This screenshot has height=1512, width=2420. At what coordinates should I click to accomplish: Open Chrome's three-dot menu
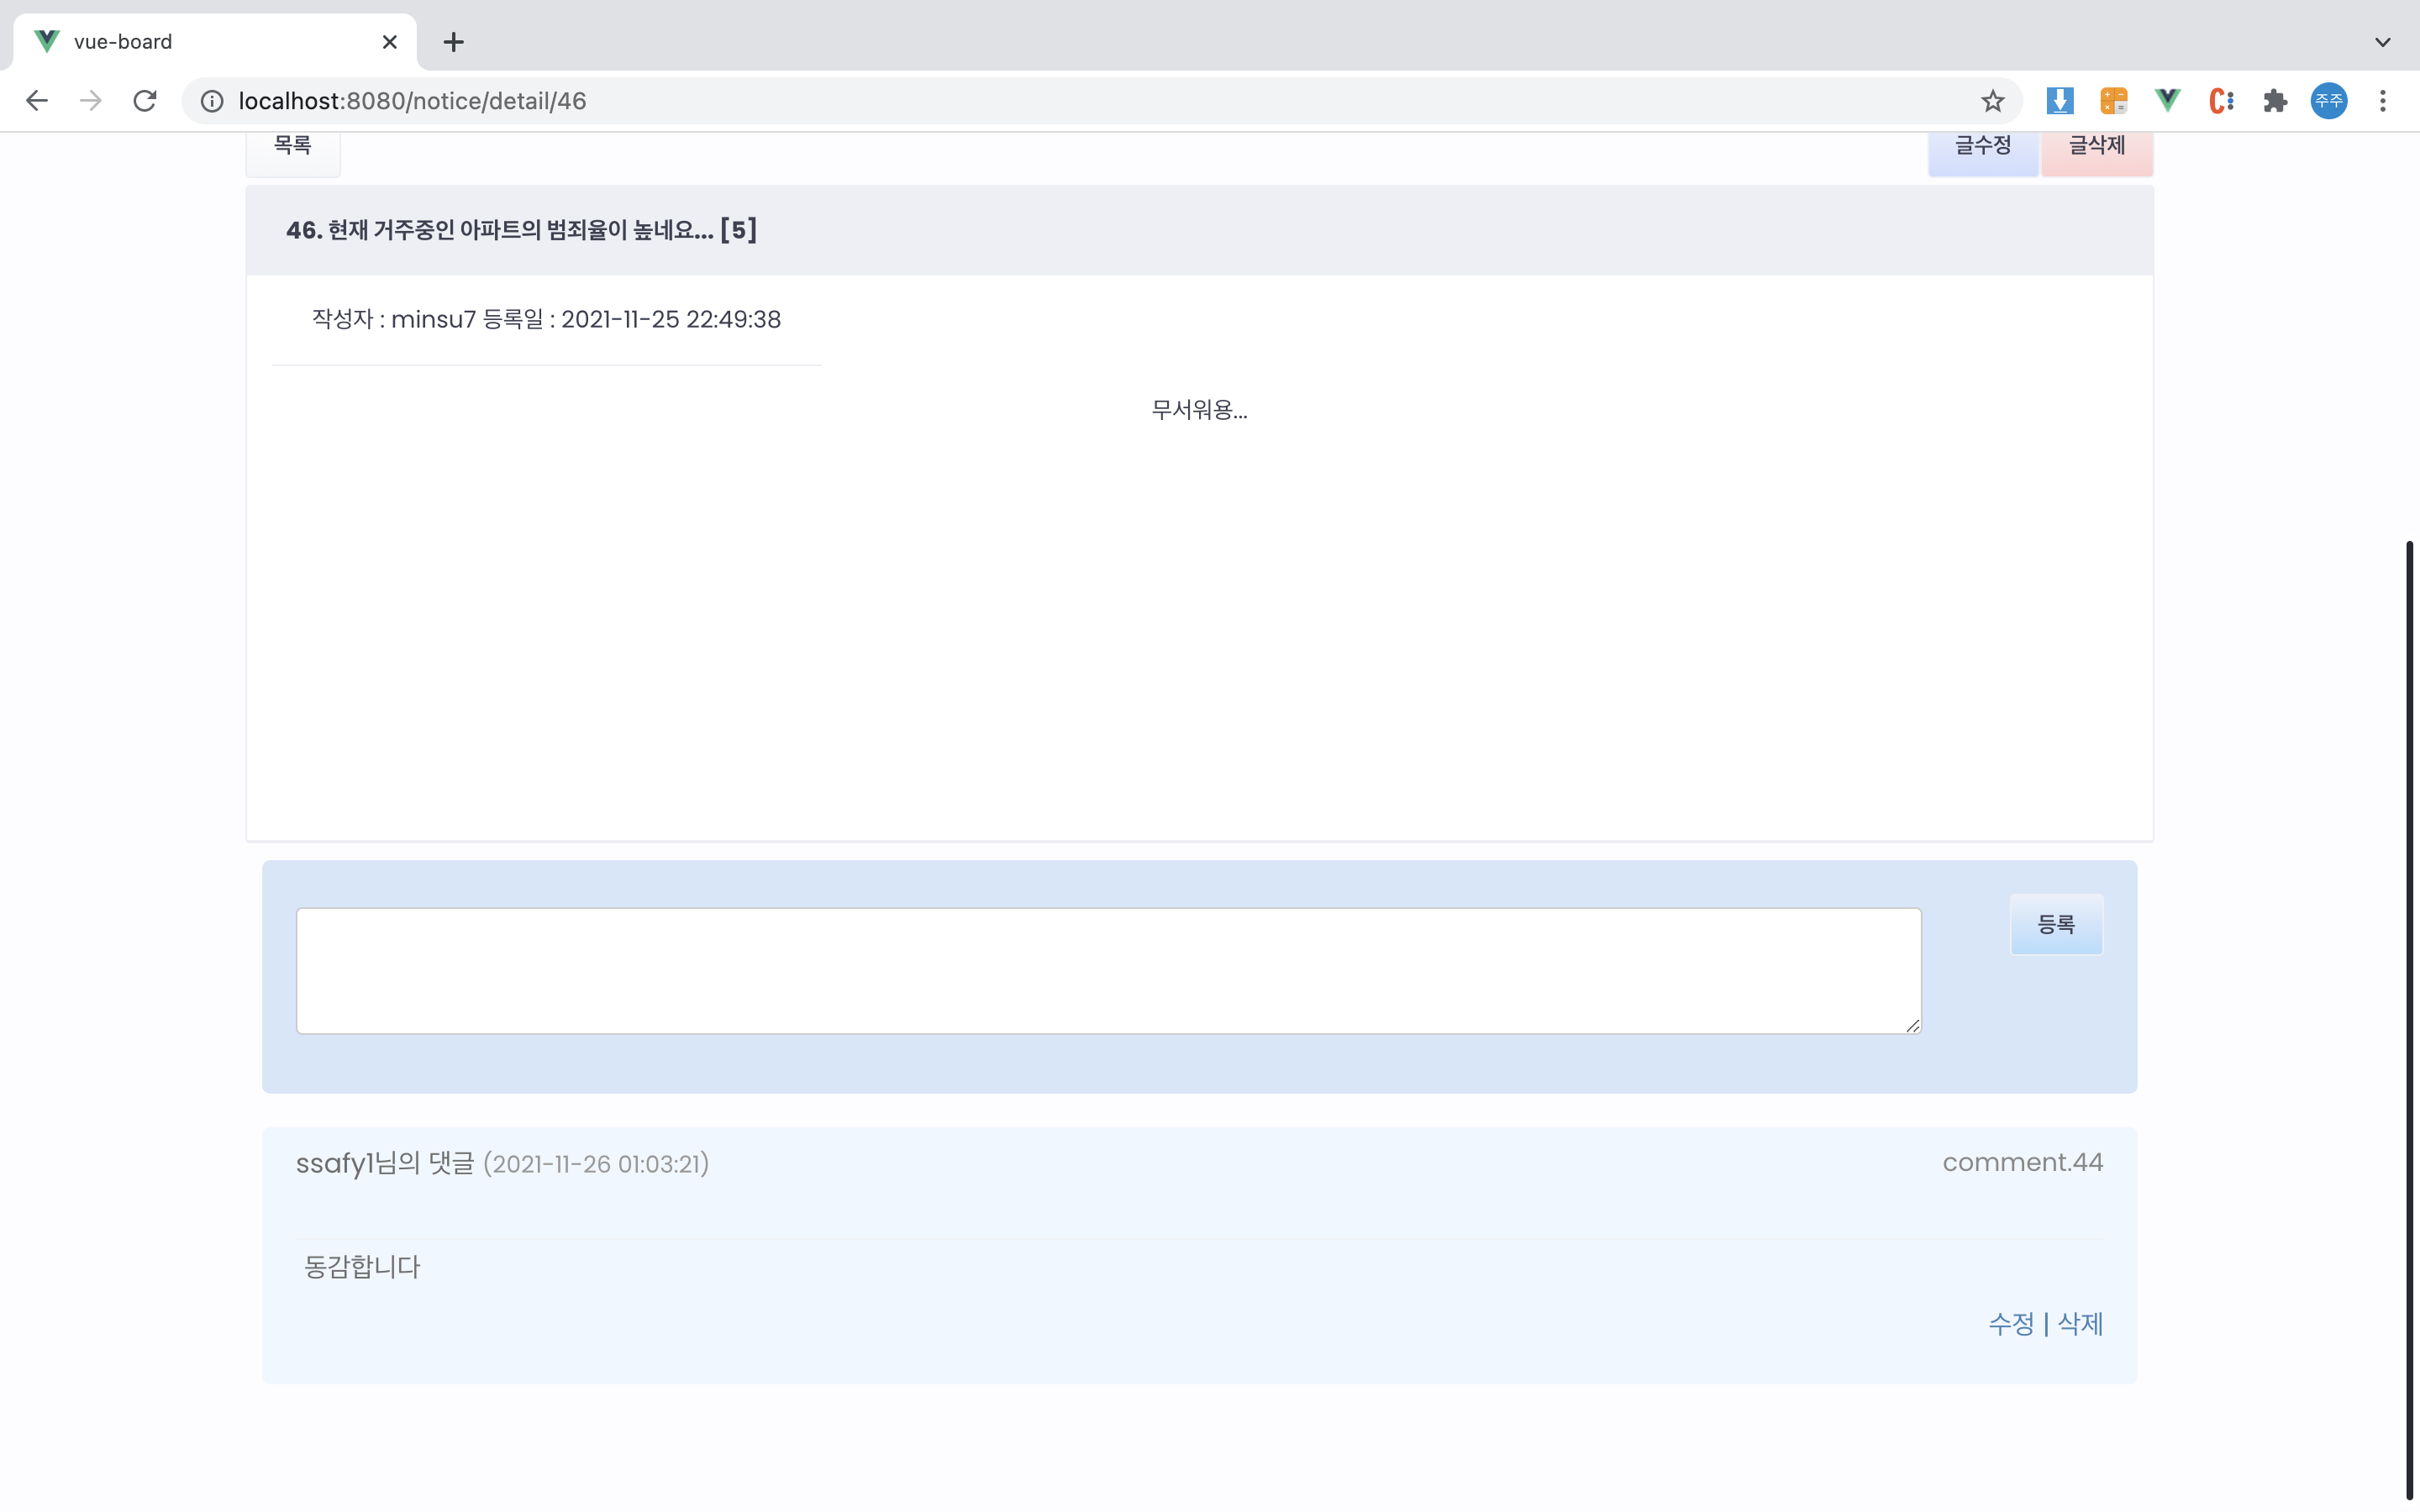click(x=2383, y=101)
